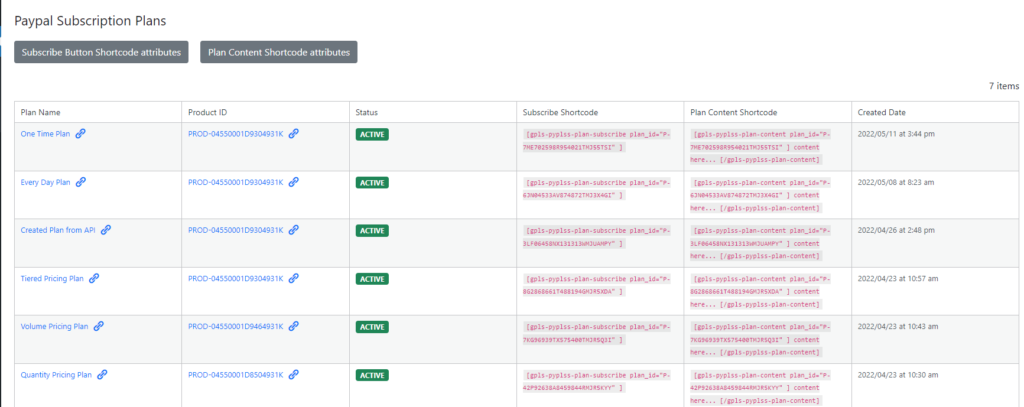Click link icon after Created Plan from API
This screenshot has width=1024, height=407.
click(106, 230)
